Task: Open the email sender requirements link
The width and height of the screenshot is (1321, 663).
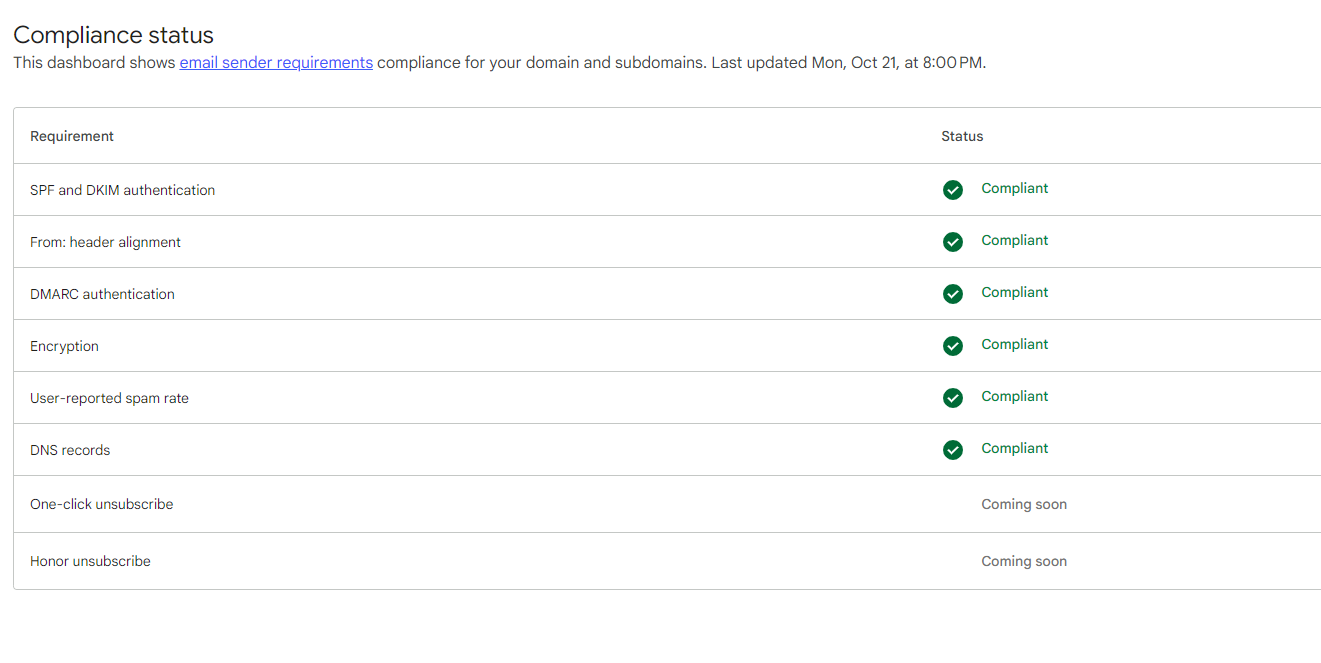Action: pyautogui.click(x=275, y=62)
